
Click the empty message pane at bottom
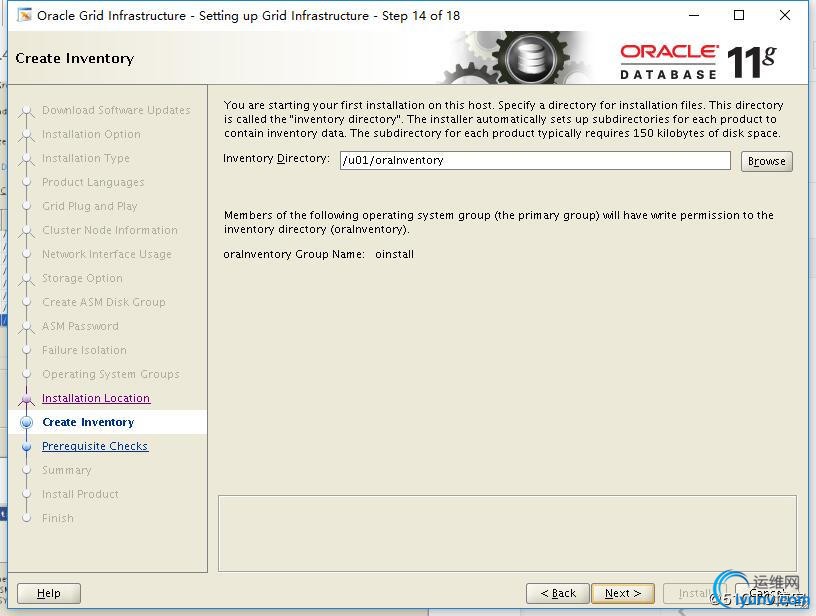click(x=507, y=533)
